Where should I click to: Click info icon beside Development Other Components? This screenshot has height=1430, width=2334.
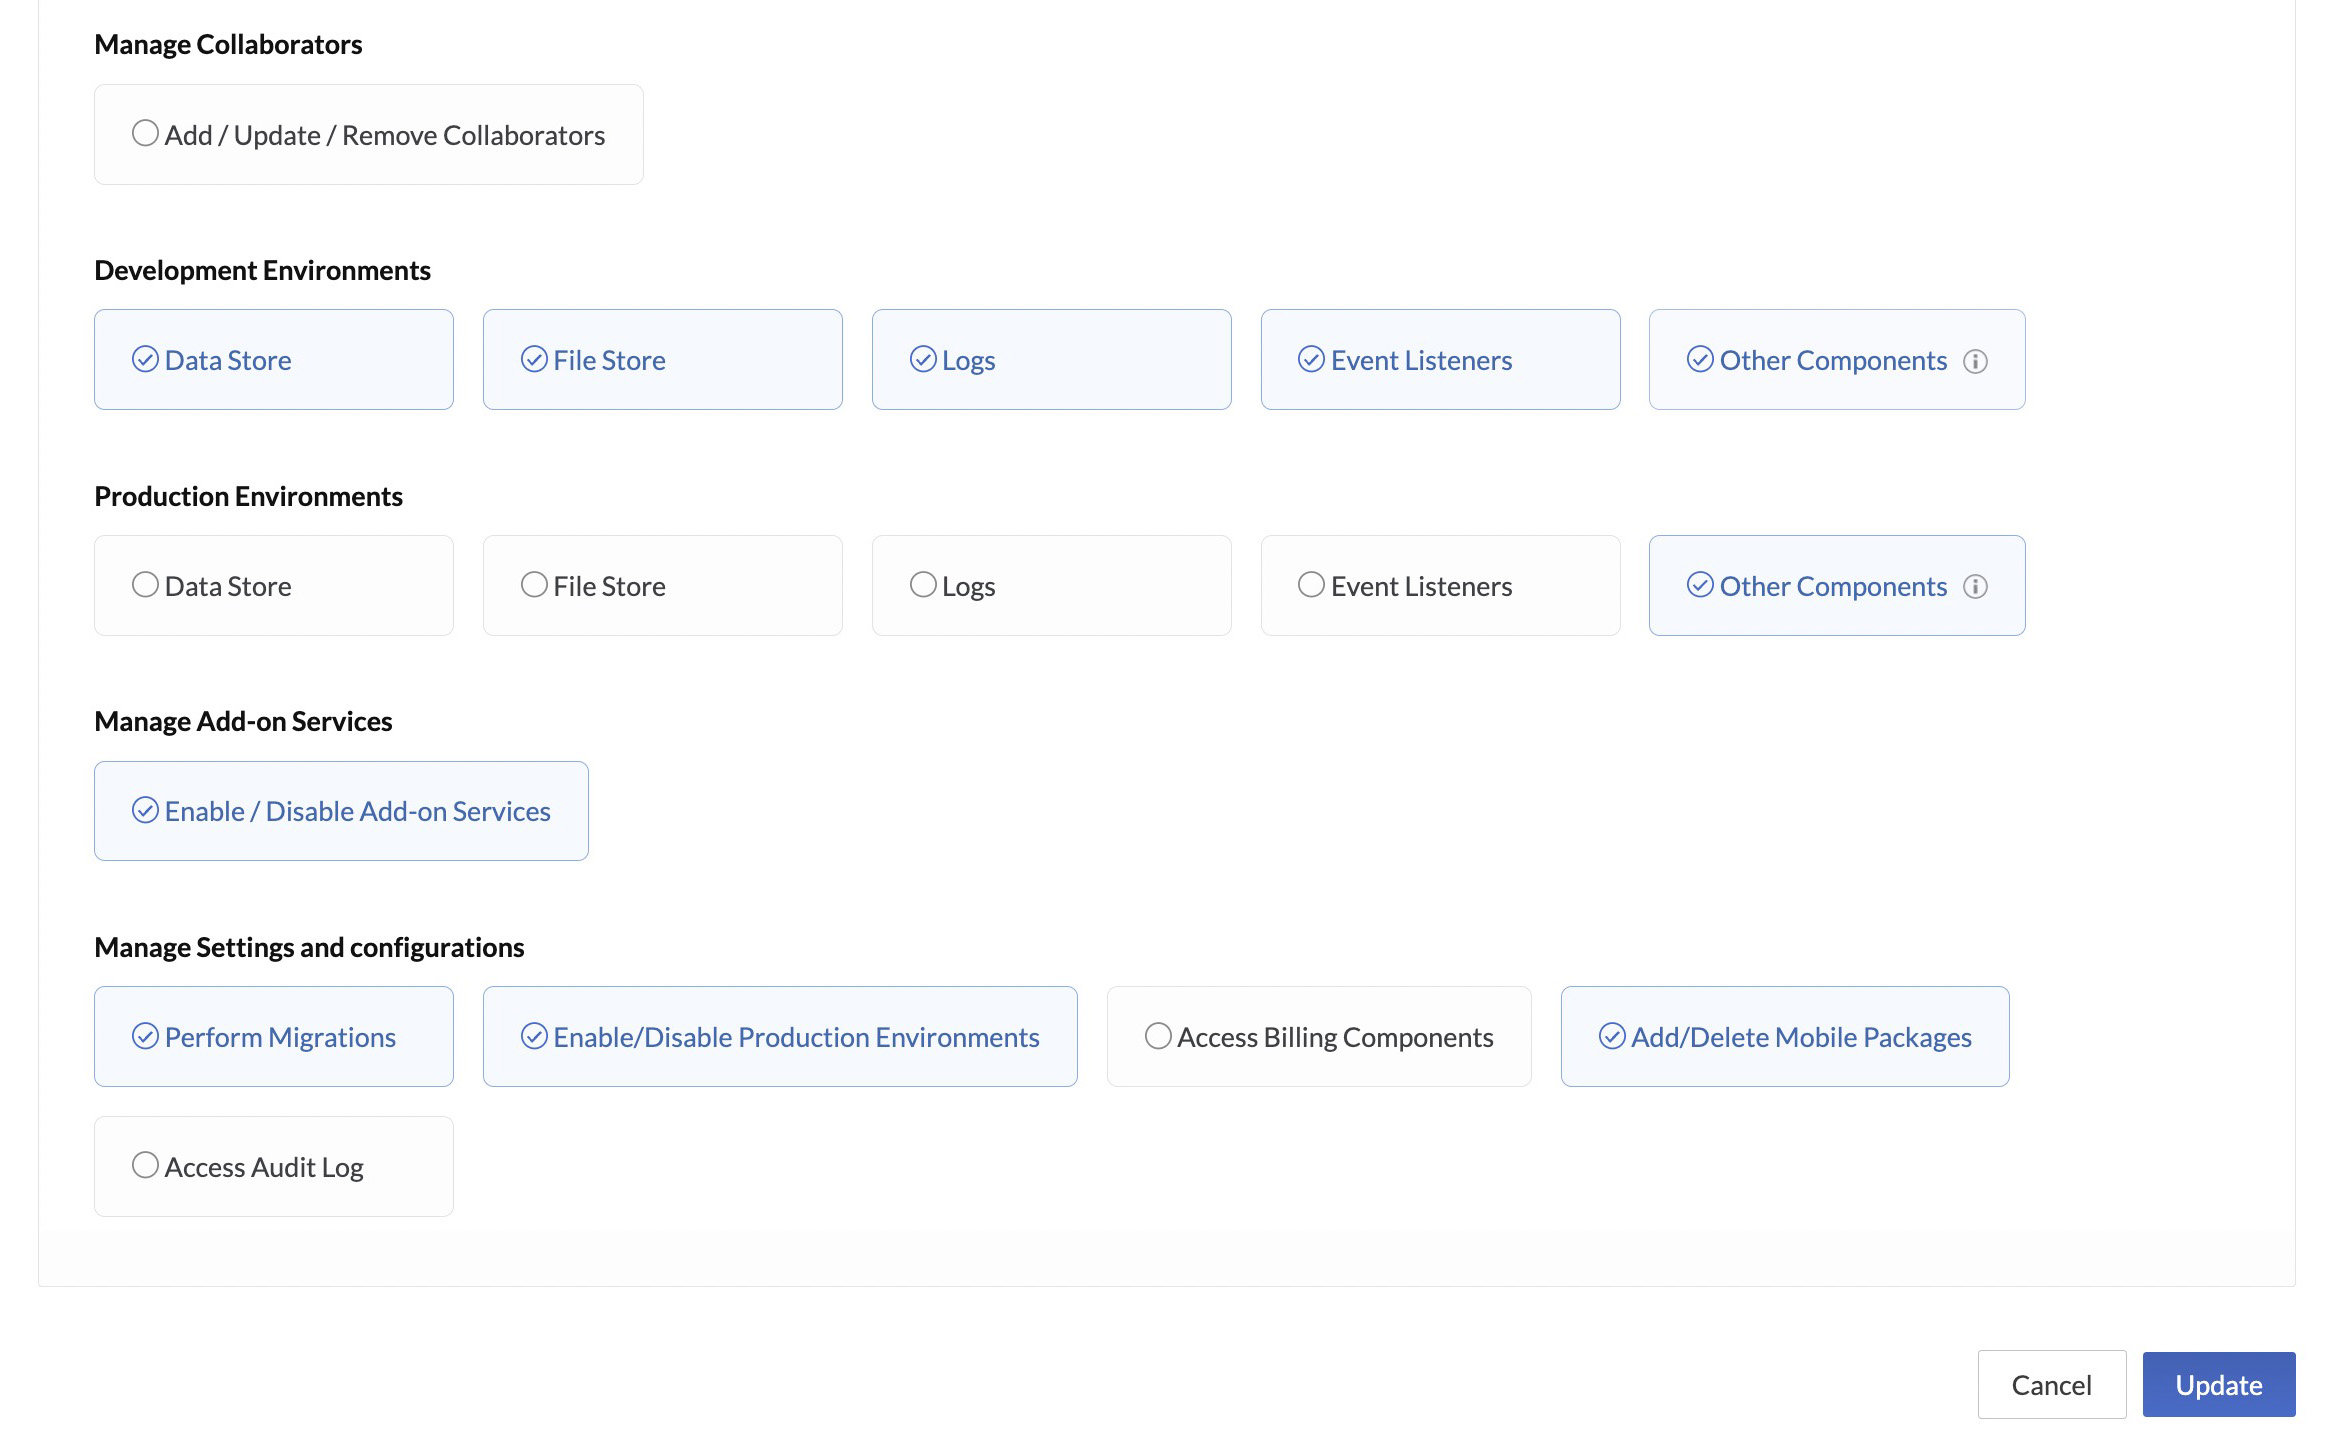click(x=1974, y=361)
